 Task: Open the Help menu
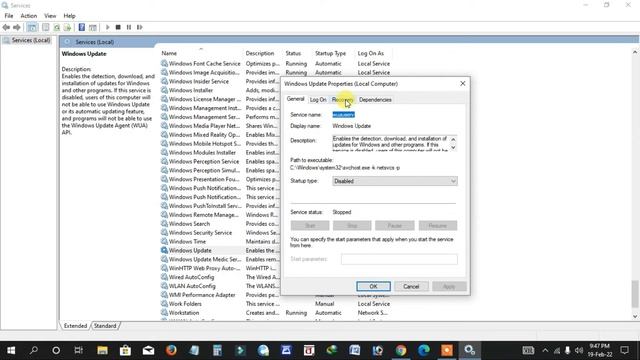[69, 16]
